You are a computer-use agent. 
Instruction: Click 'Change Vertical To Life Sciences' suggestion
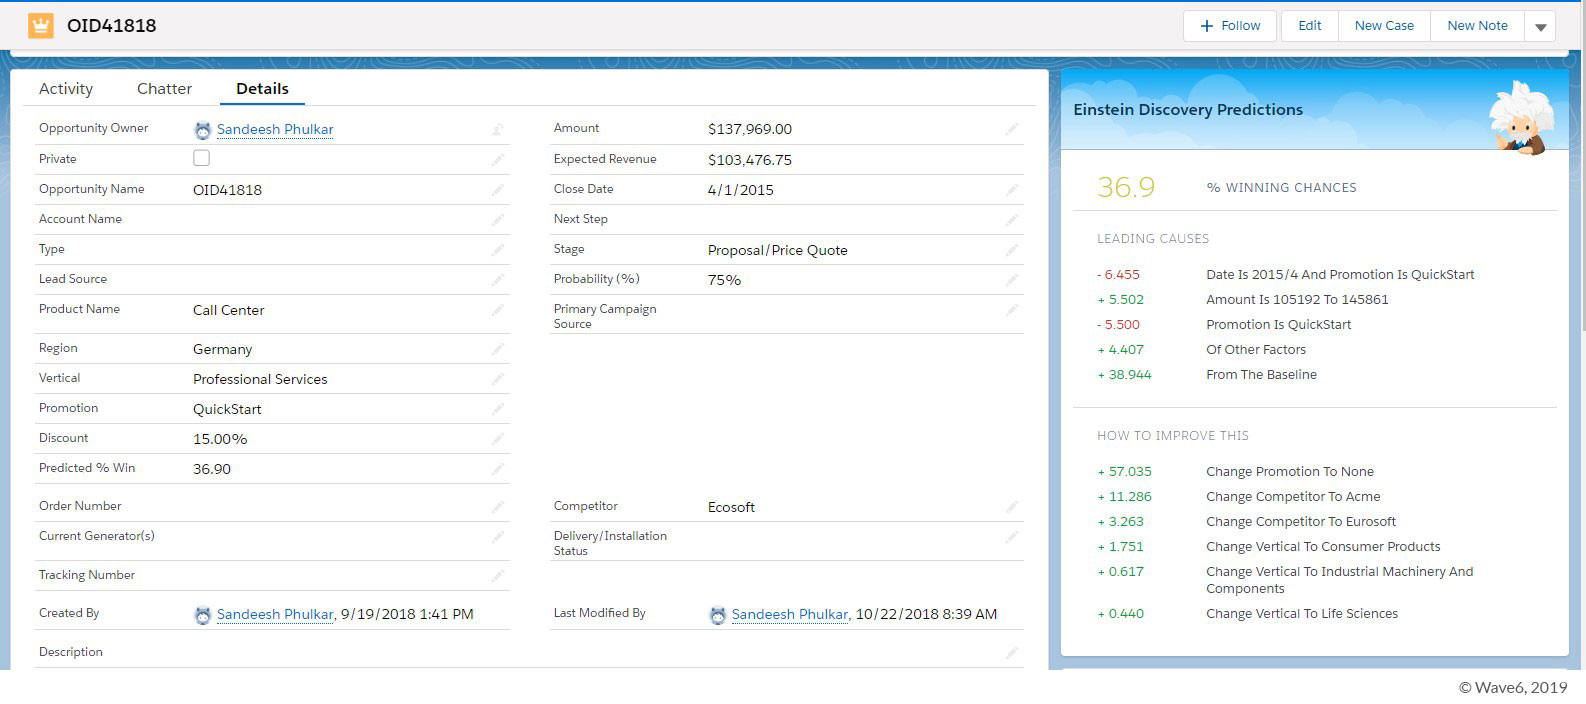(x=1302, y=614)
